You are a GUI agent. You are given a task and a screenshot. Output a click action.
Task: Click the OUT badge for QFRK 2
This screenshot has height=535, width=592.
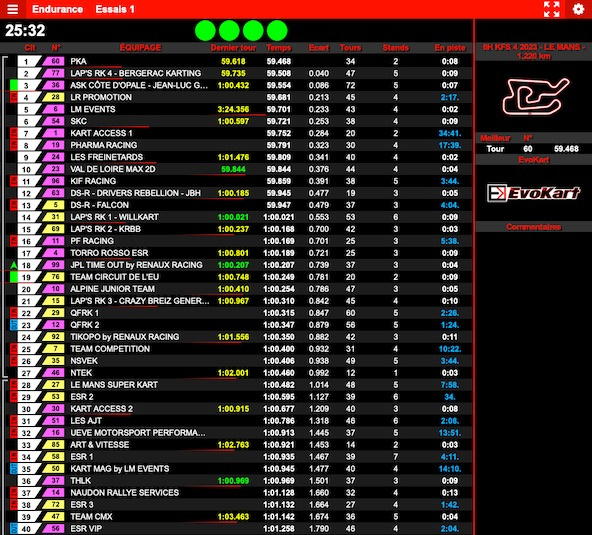(x=14, y=325)
